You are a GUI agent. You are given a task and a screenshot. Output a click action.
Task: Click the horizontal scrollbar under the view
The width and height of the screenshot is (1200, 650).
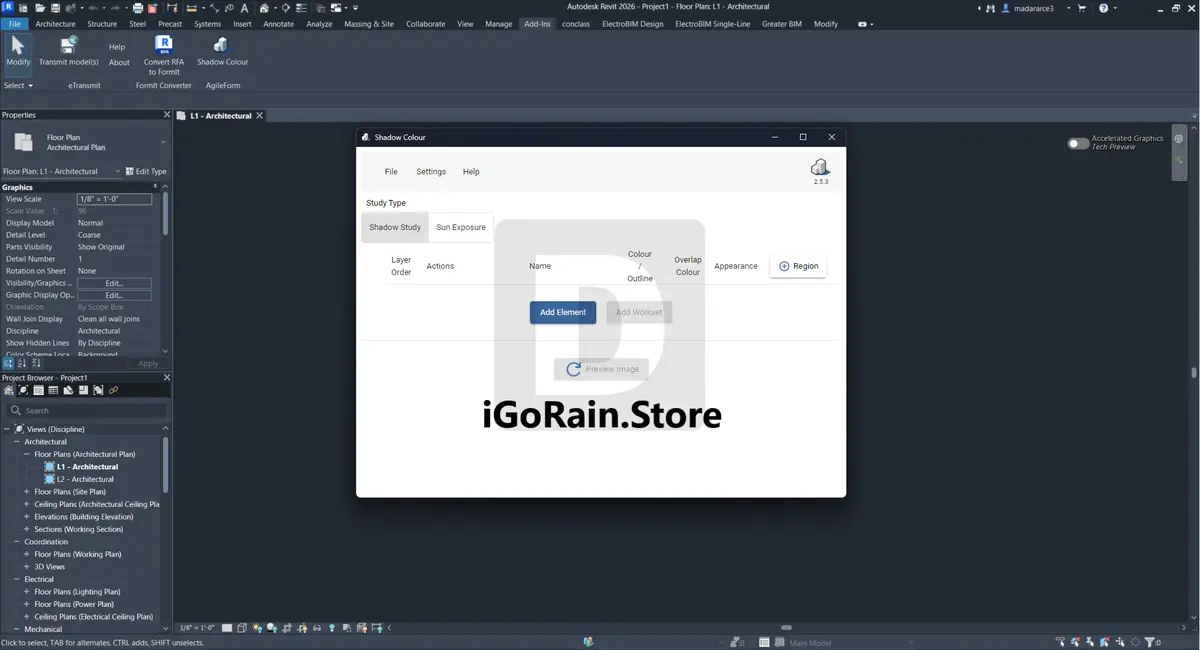[x=786, y=628]
